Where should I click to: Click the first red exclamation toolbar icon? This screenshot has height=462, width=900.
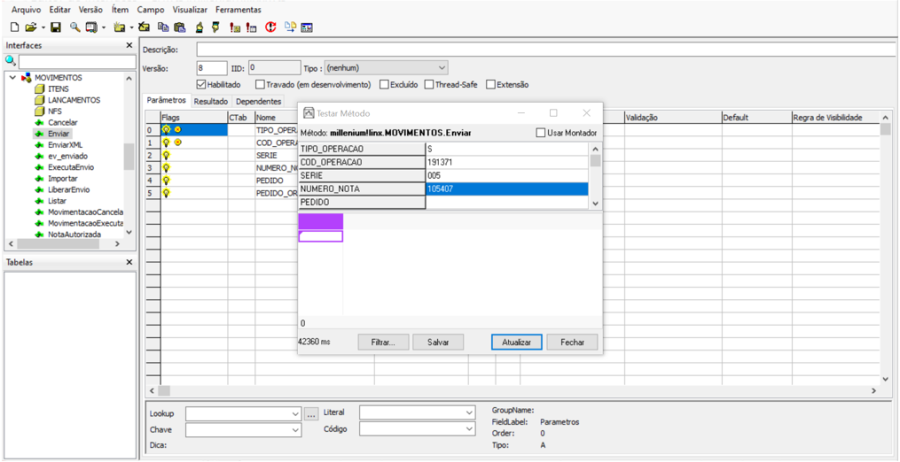point(235,27)
